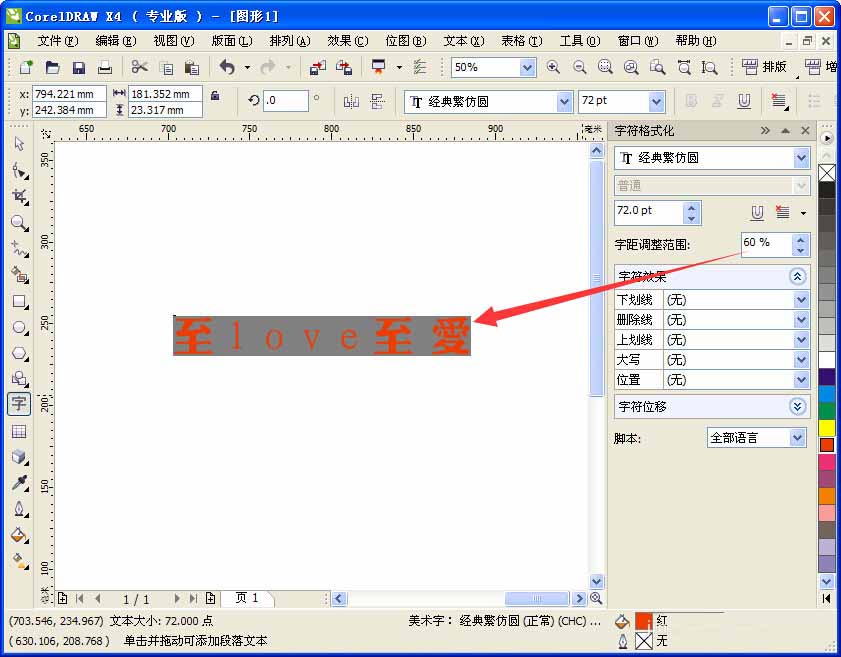The width and height of the screenshot is (841, 657).
Task: Open the zoom level 50% dropdown
Action: pyautogui.click(x=527, y=68)
